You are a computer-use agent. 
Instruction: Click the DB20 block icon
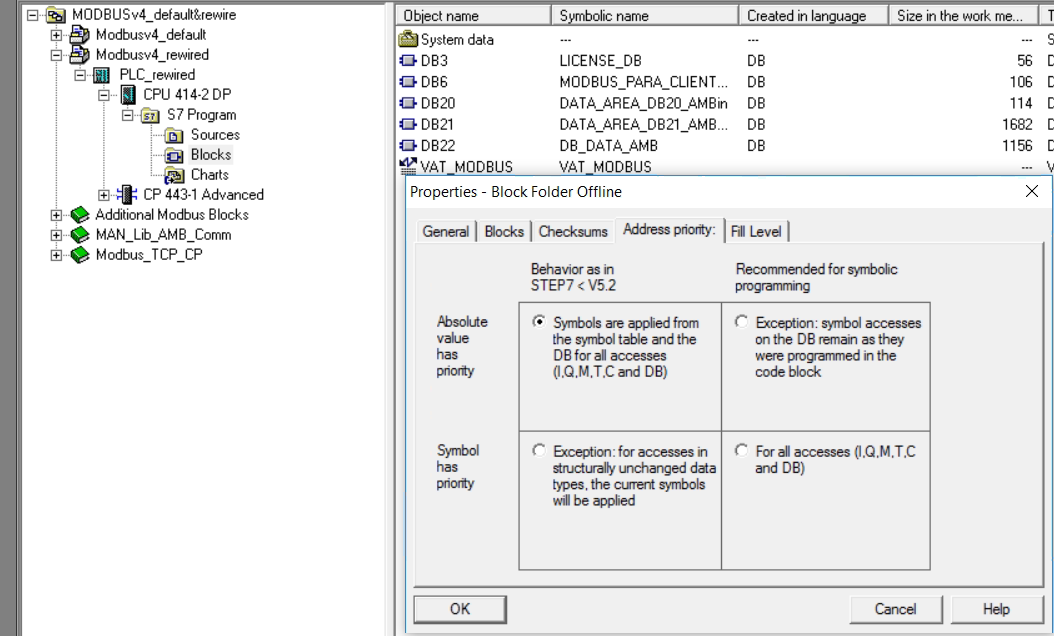(408, 104)
